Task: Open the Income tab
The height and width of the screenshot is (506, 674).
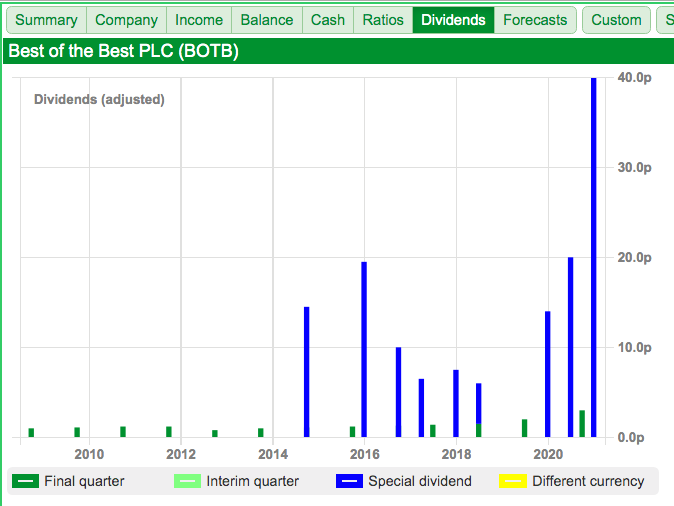Action: click(x=199, y=20)
